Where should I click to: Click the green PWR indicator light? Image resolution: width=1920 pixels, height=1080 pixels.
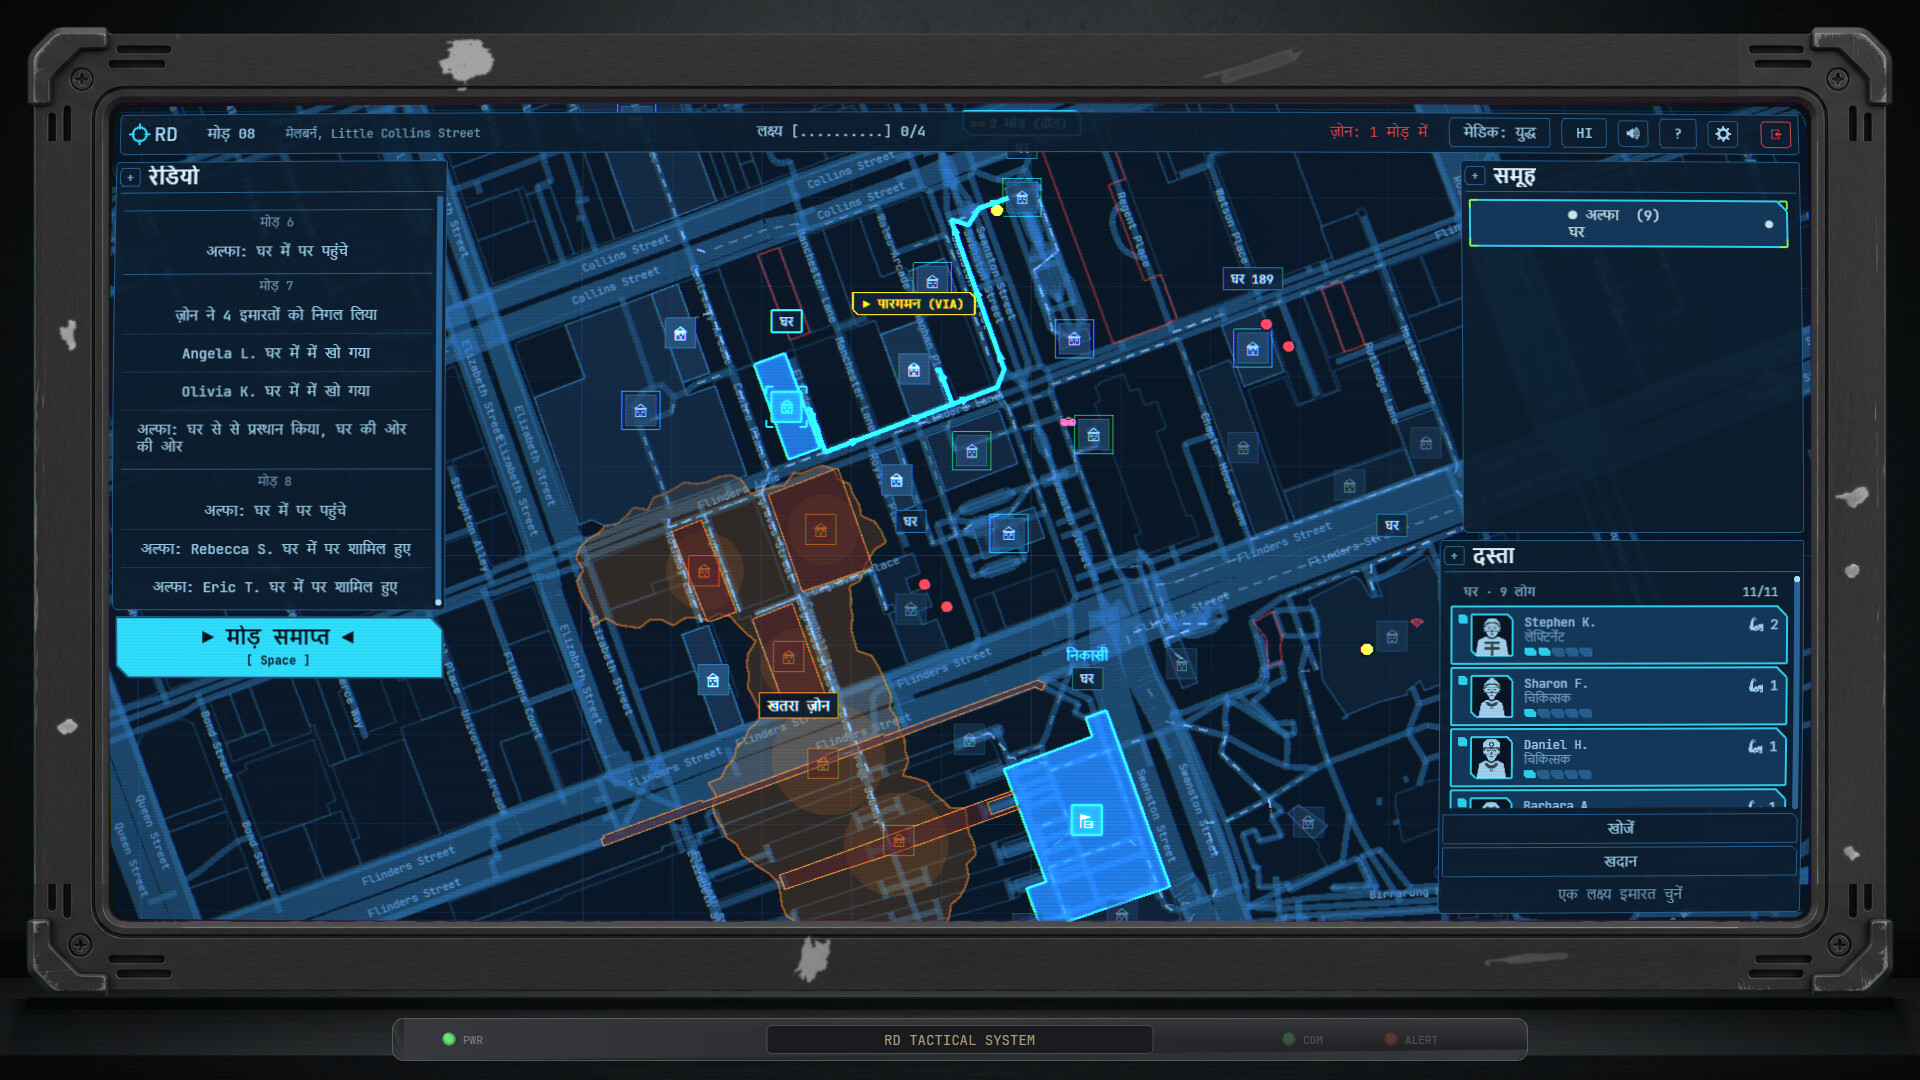point(449,1039)
